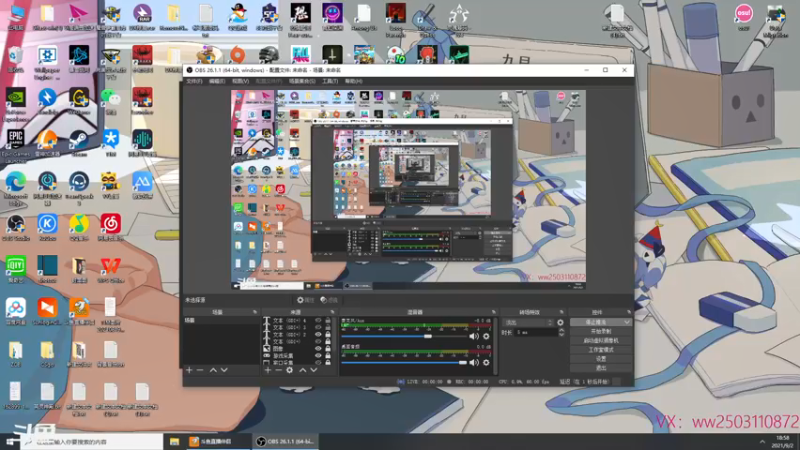Add a new scene with the plus icon in 场景 panel

pos(189,370)
